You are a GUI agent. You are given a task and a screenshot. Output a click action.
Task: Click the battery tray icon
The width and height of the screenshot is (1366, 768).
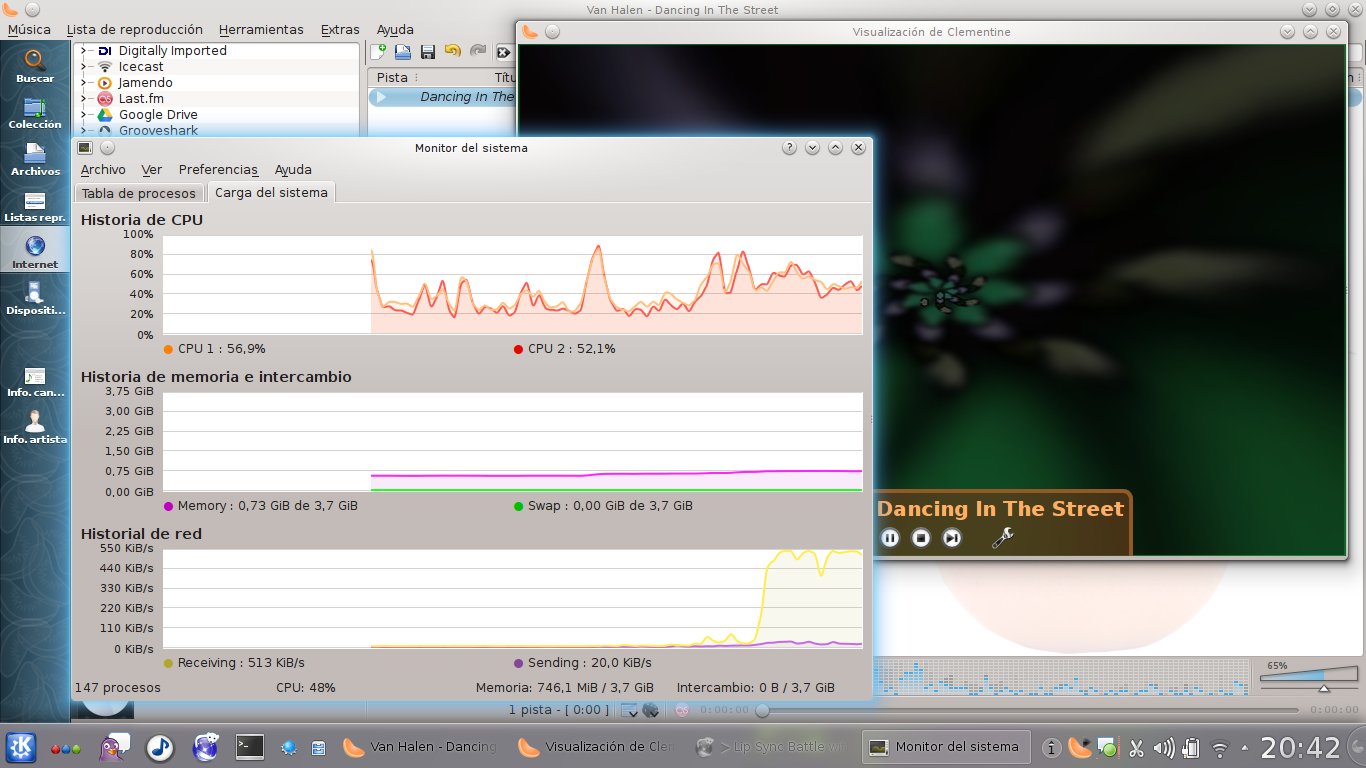[1191, 747]
